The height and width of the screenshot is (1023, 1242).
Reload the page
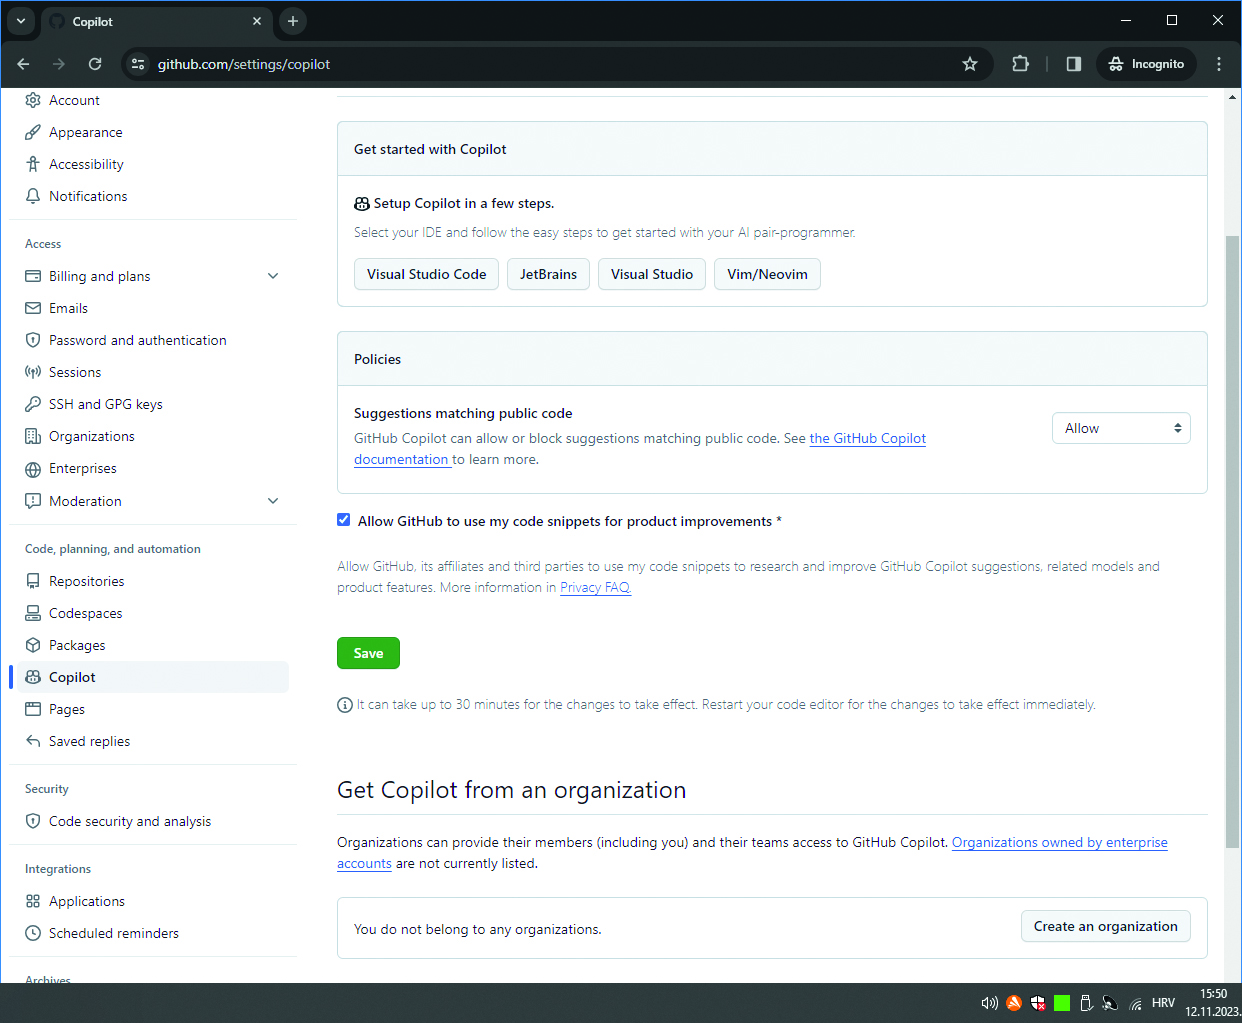95,64
